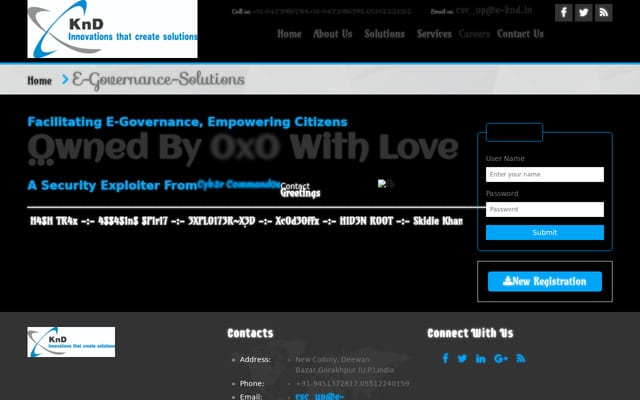Click the Contact Greetings text

tap(300, 190)
